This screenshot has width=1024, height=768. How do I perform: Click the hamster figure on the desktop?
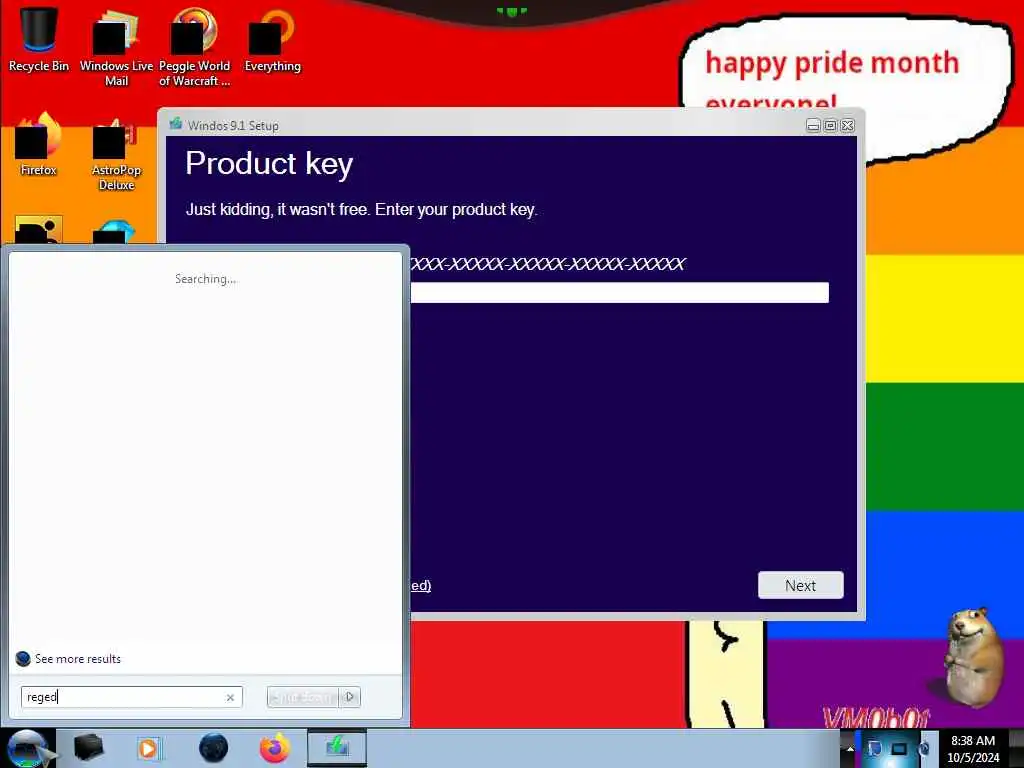[975, 656]
